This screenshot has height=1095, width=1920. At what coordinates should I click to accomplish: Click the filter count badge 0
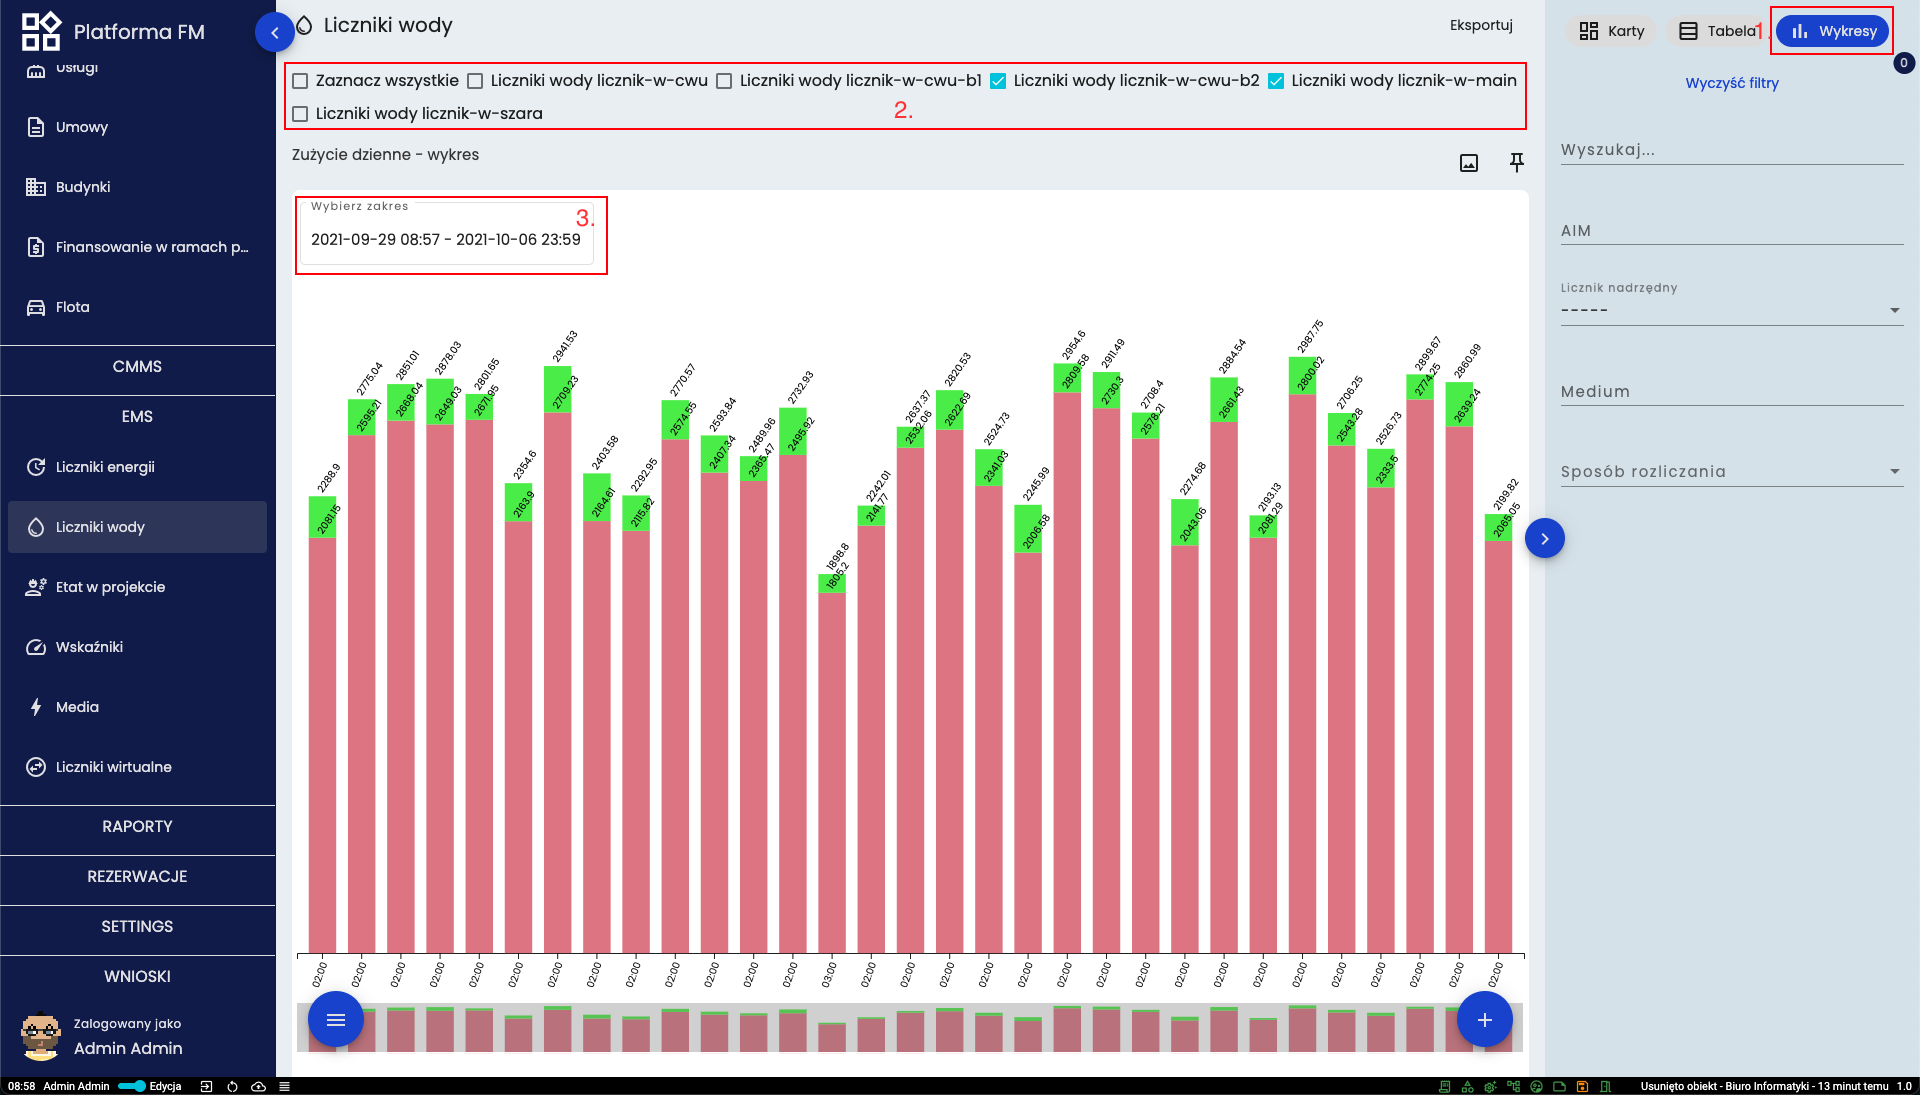click(1904, 63)
